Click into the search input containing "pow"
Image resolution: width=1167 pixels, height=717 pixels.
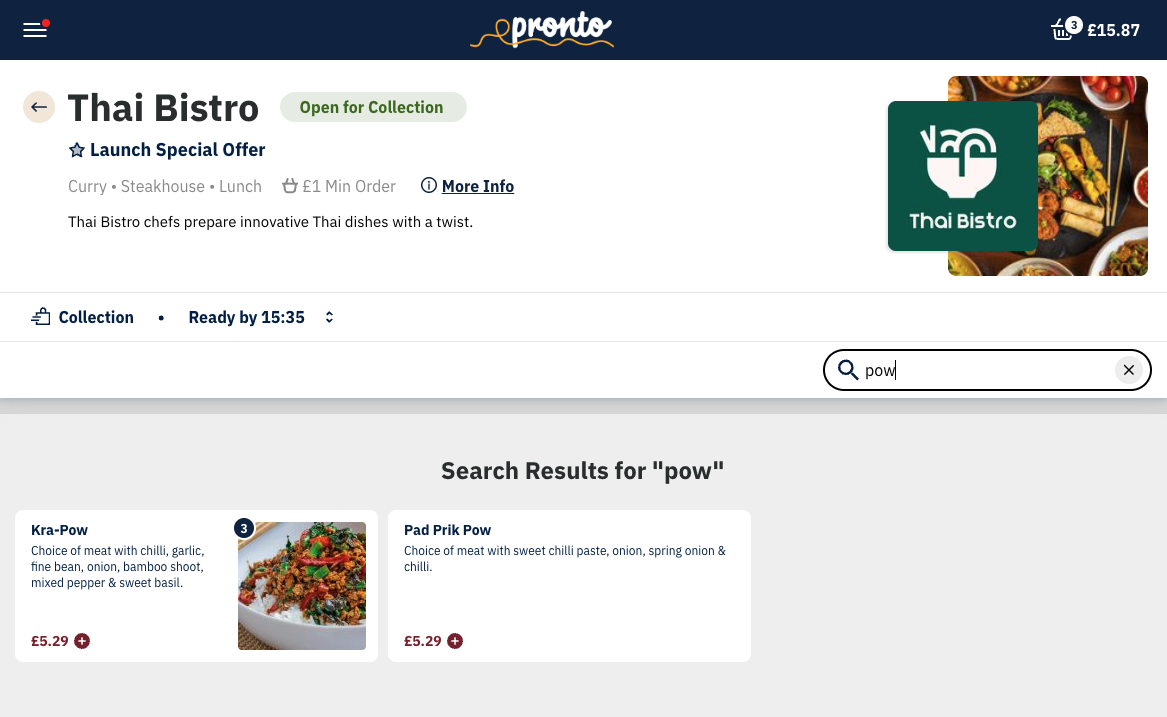[985, 370]
